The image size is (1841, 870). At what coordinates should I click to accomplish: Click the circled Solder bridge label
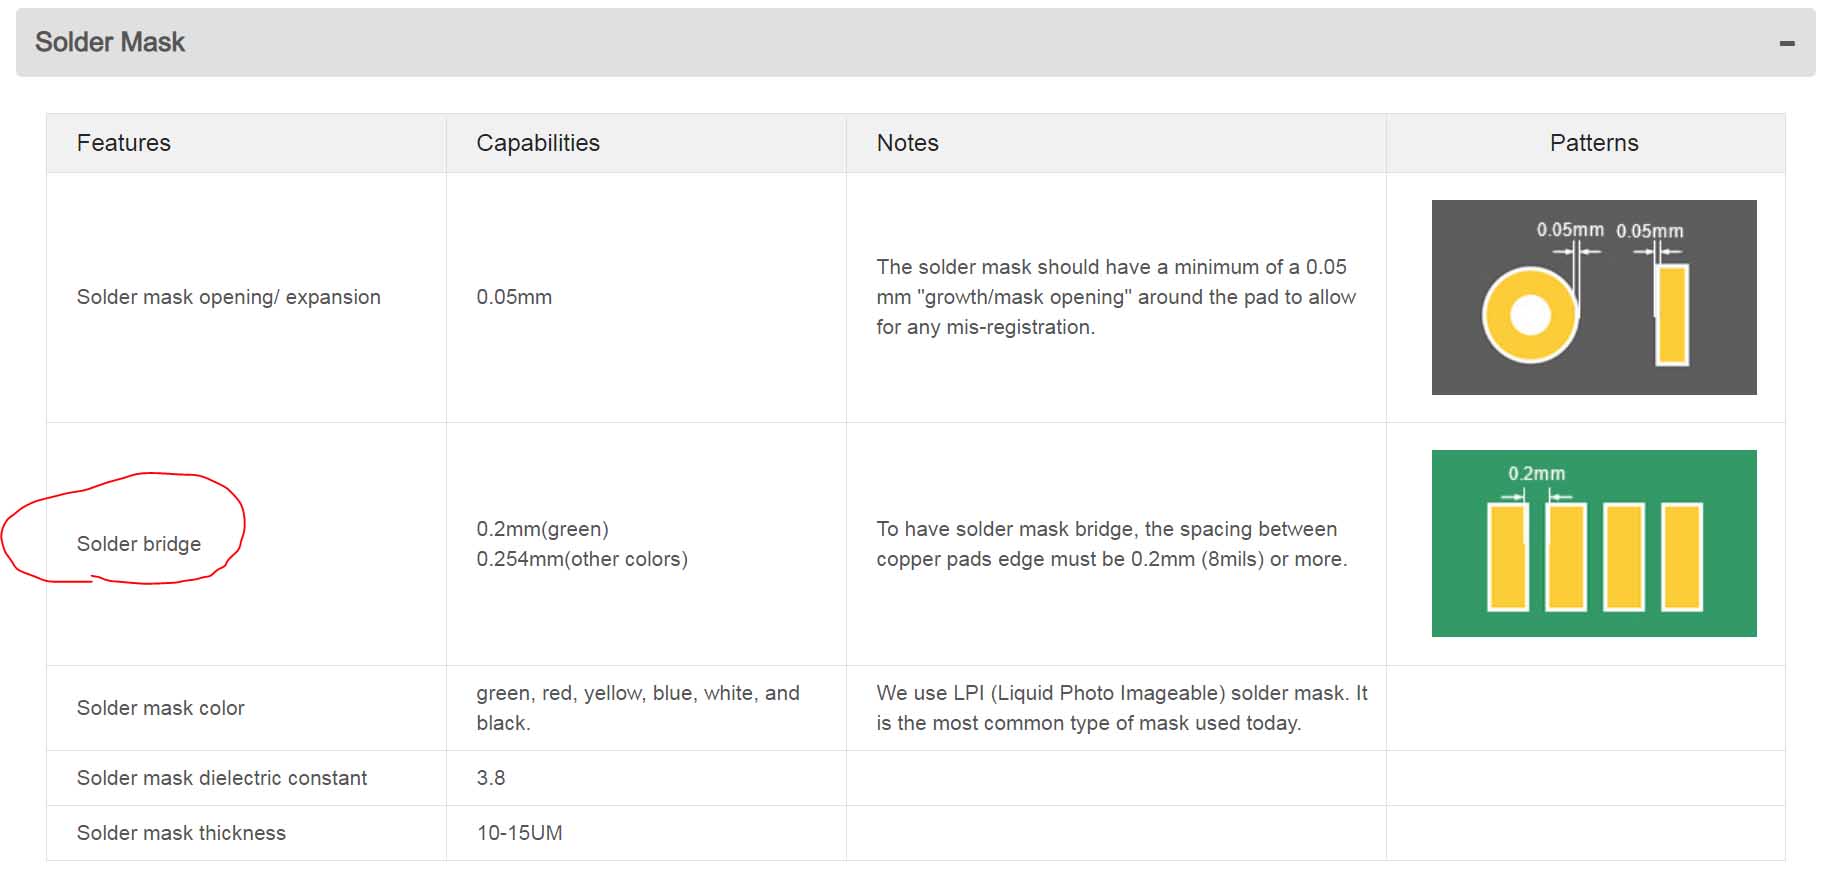139,544
